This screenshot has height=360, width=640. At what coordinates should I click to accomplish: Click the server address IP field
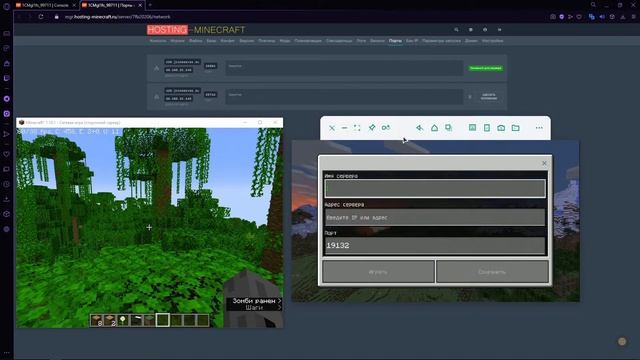435,217
